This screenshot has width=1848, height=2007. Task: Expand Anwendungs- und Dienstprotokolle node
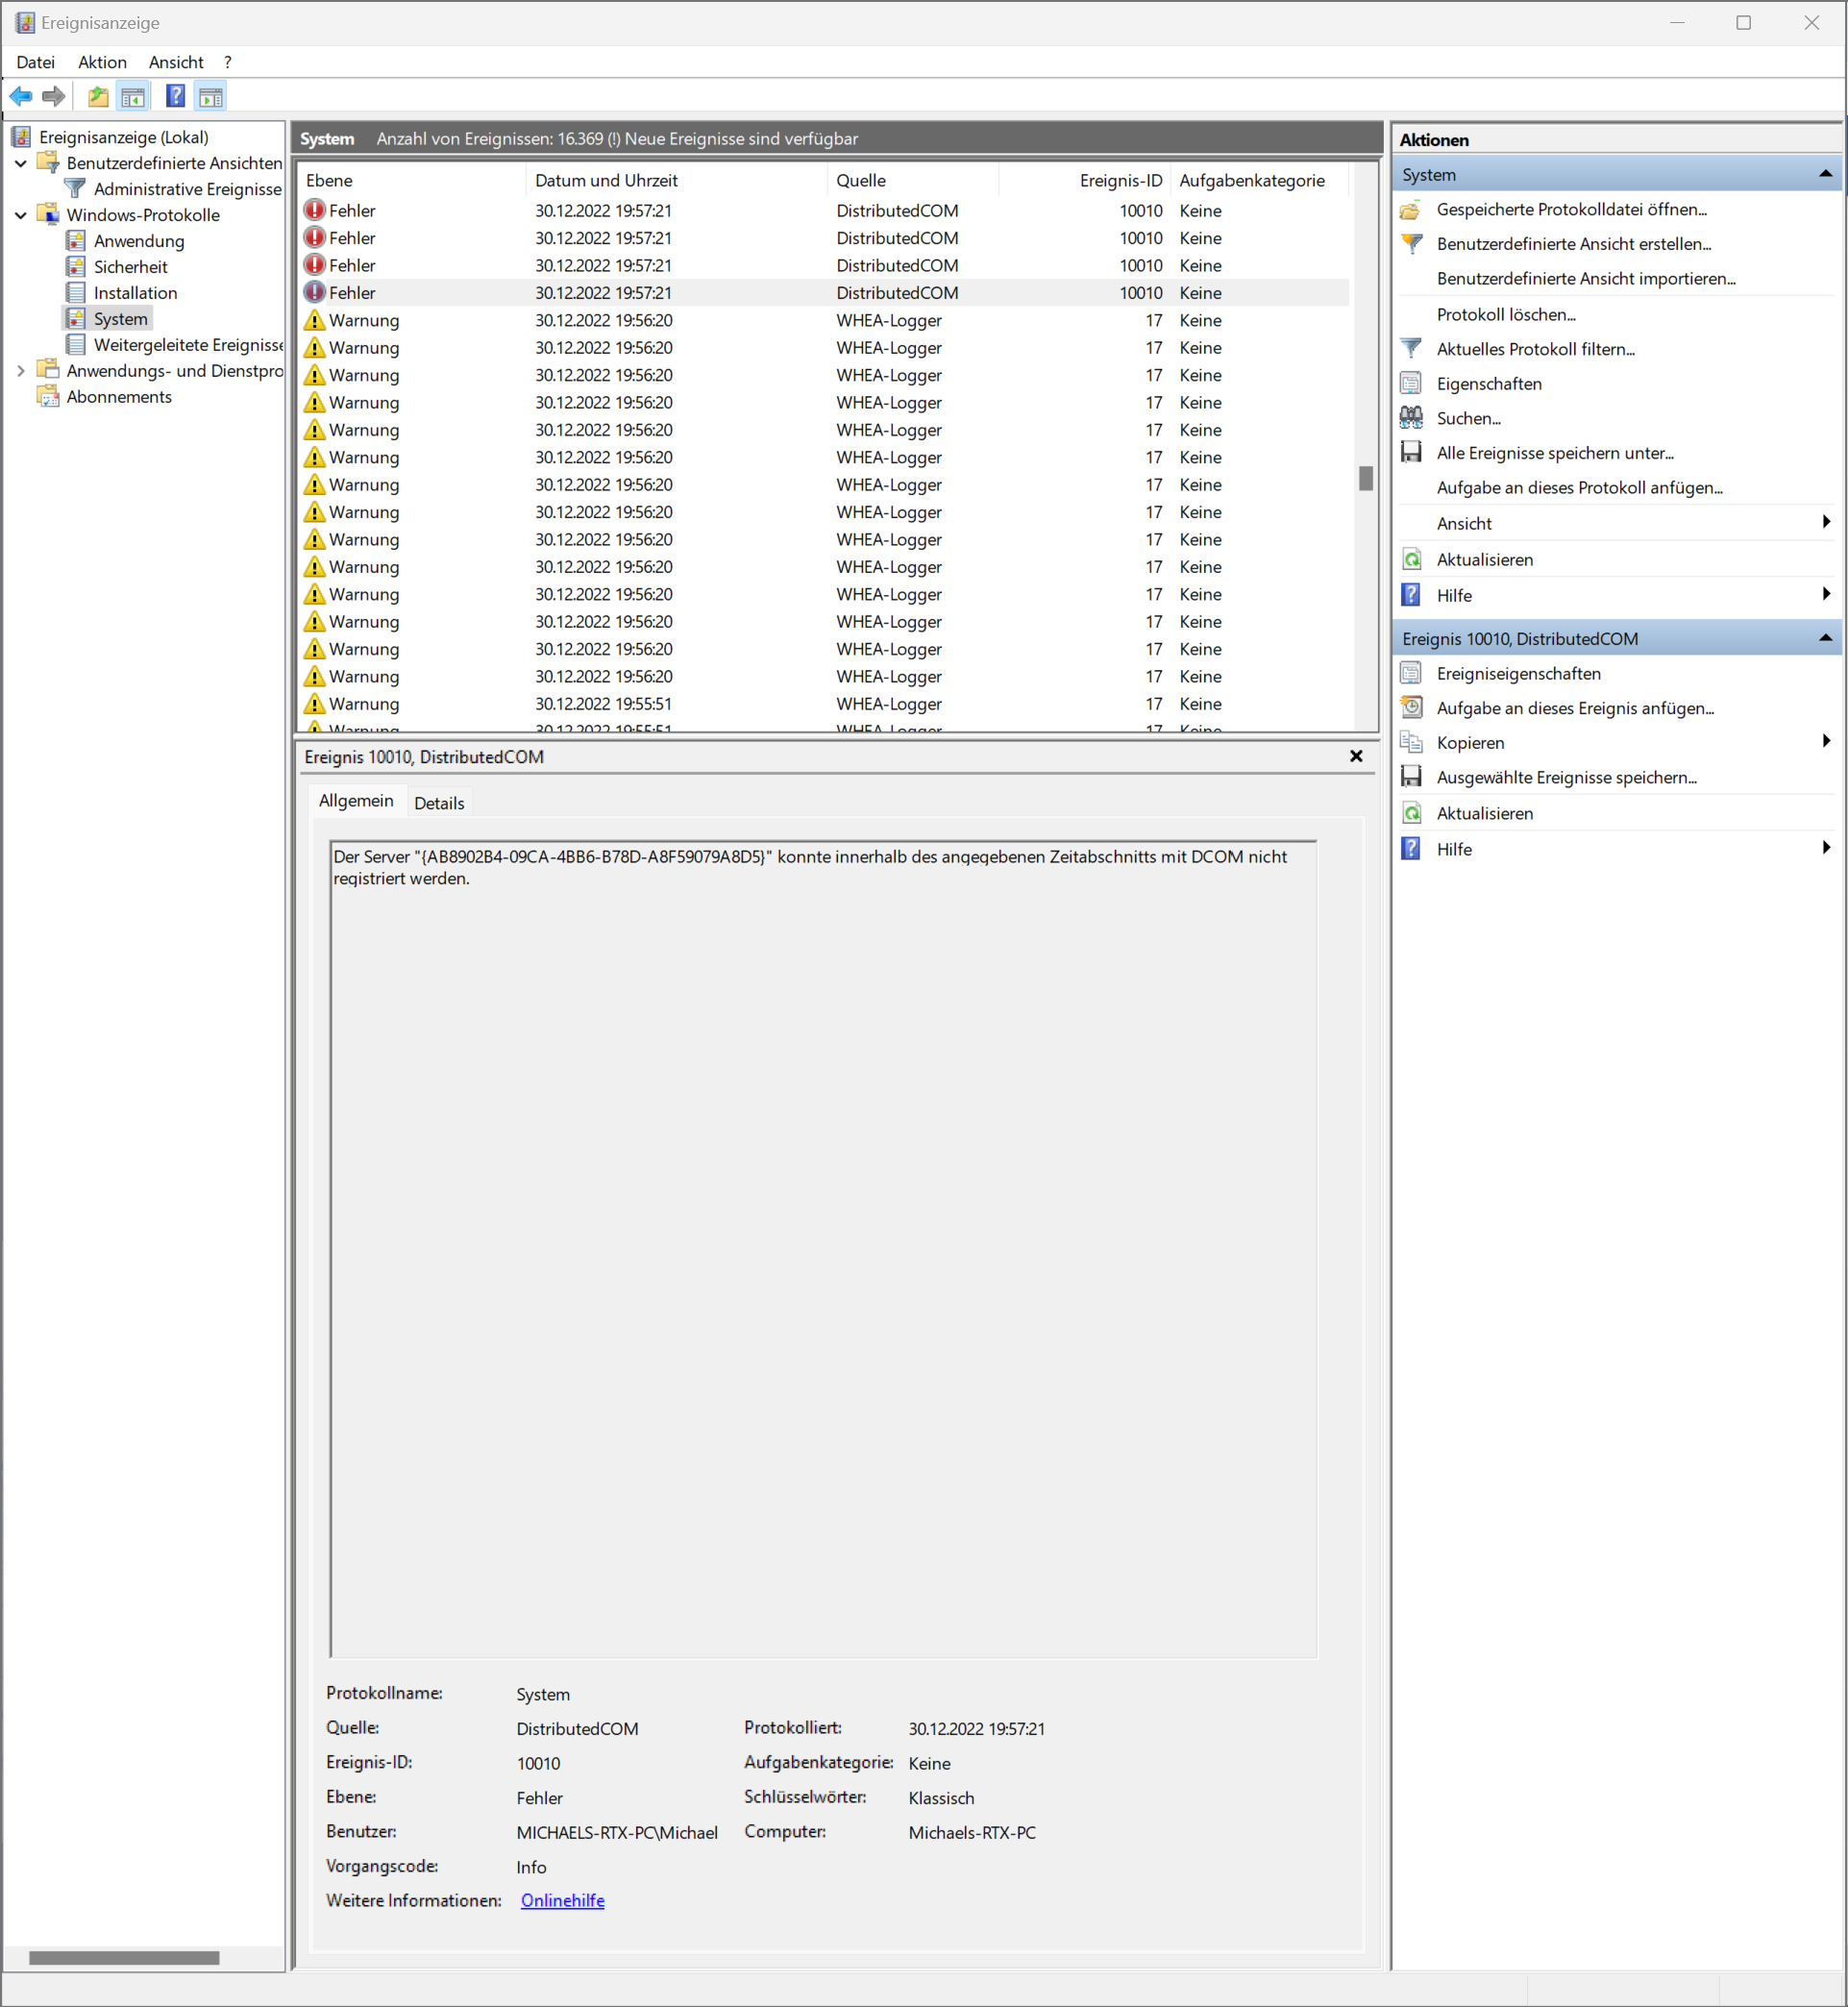[21, 371]
